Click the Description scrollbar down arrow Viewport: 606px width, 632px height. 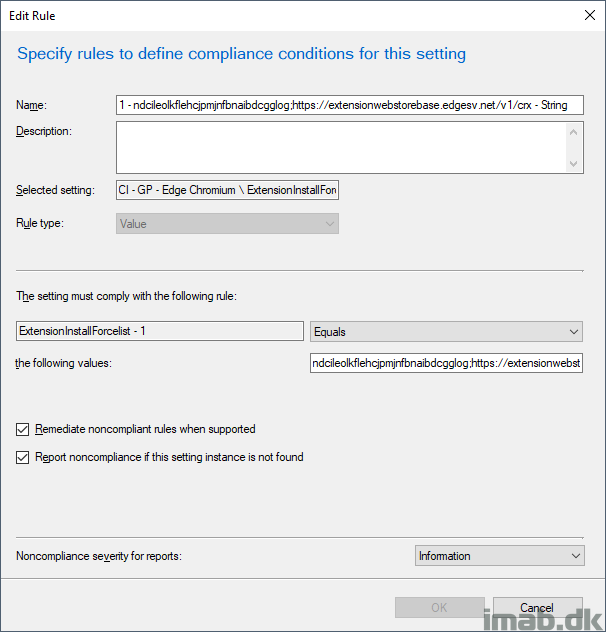coord(574,164)
